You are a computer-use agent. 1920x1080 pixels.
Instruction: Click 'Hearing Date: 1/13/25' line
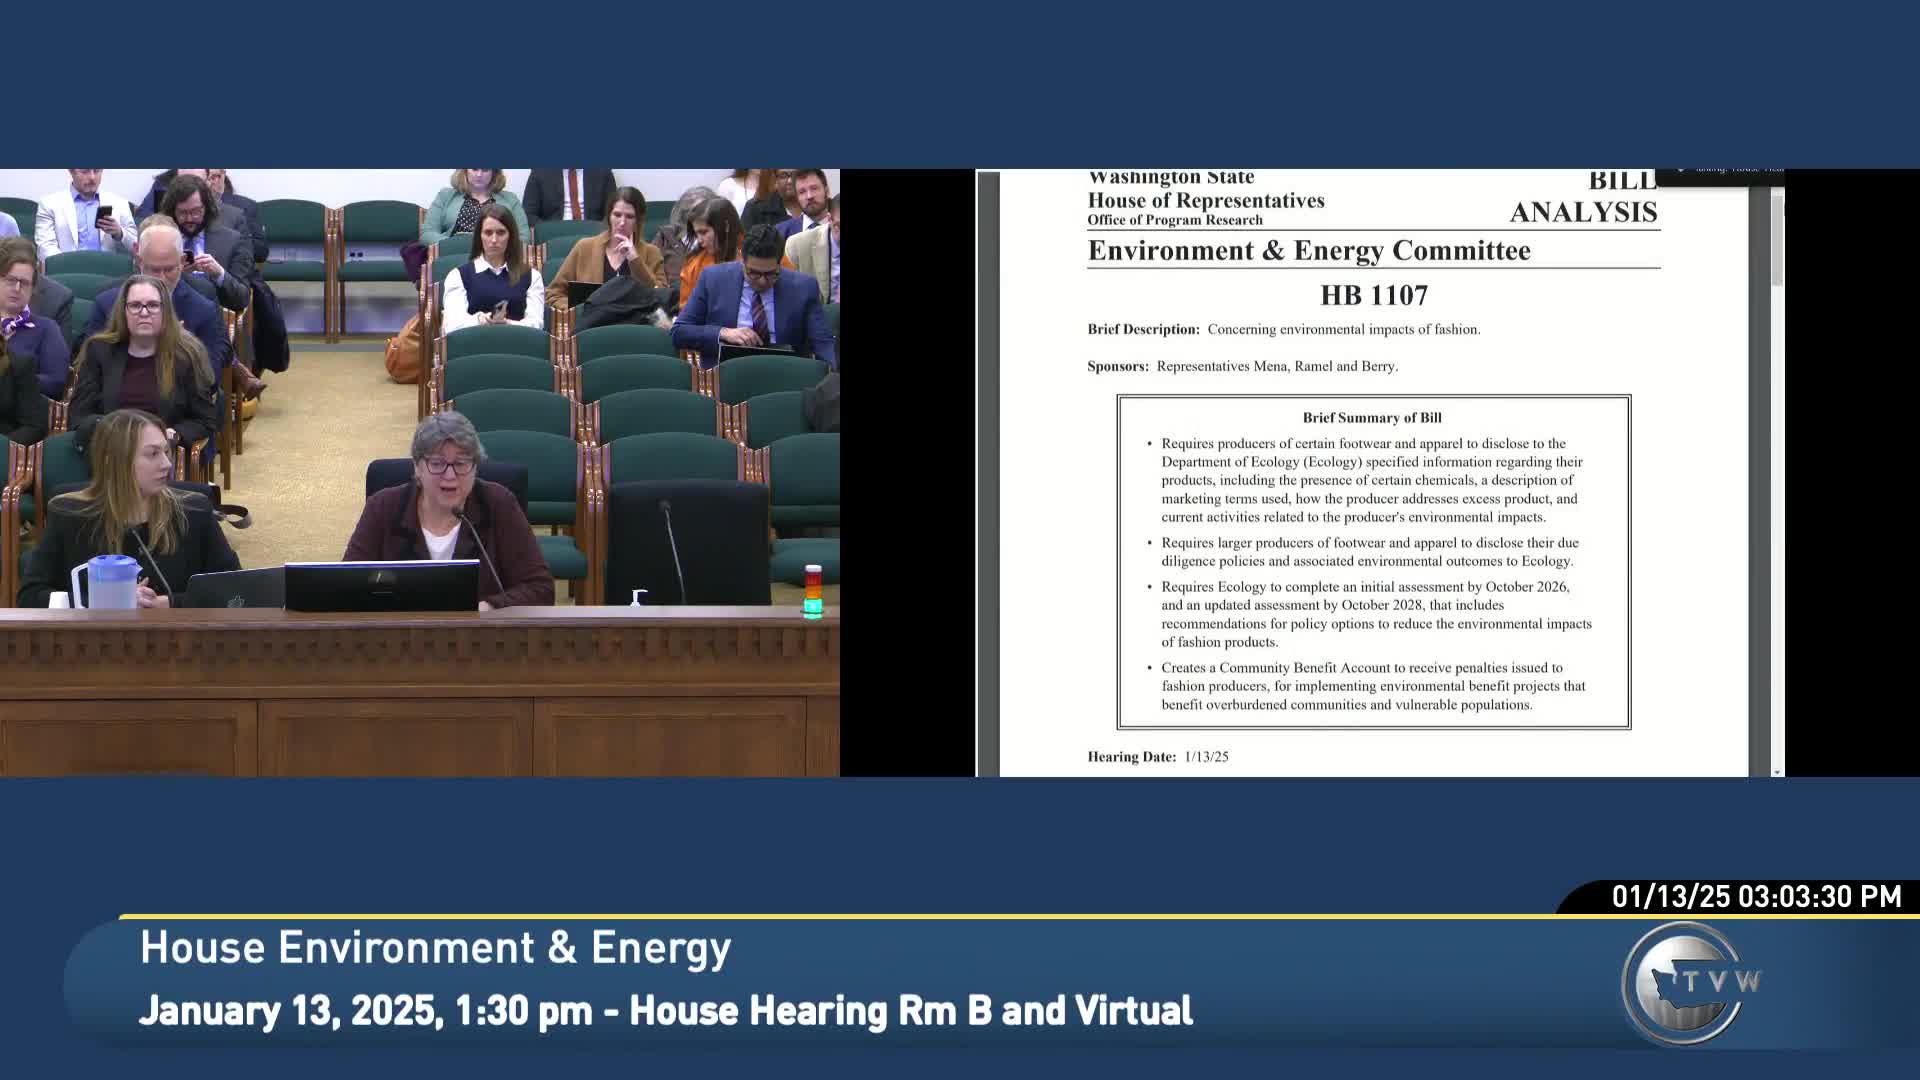click(x=1158, y=757)
